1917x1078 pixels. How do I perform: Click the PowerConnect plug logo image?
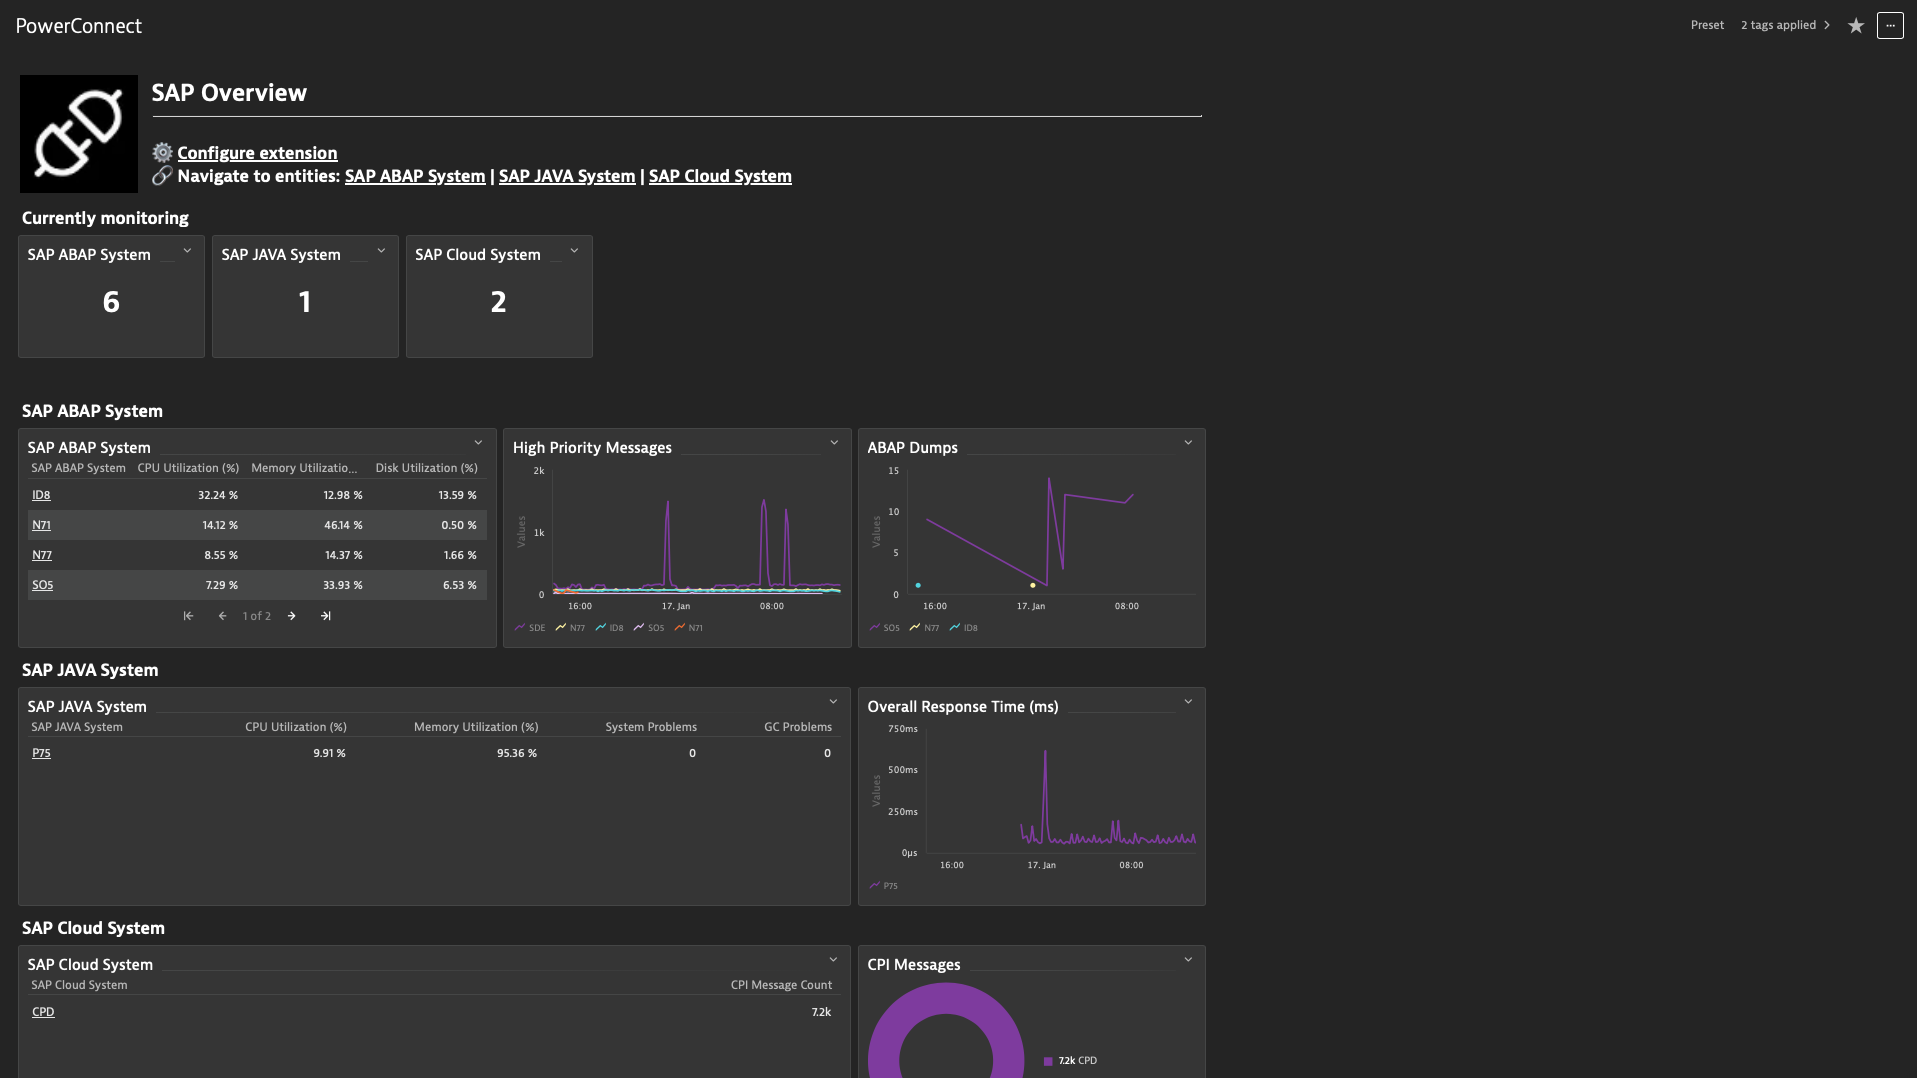78,133
